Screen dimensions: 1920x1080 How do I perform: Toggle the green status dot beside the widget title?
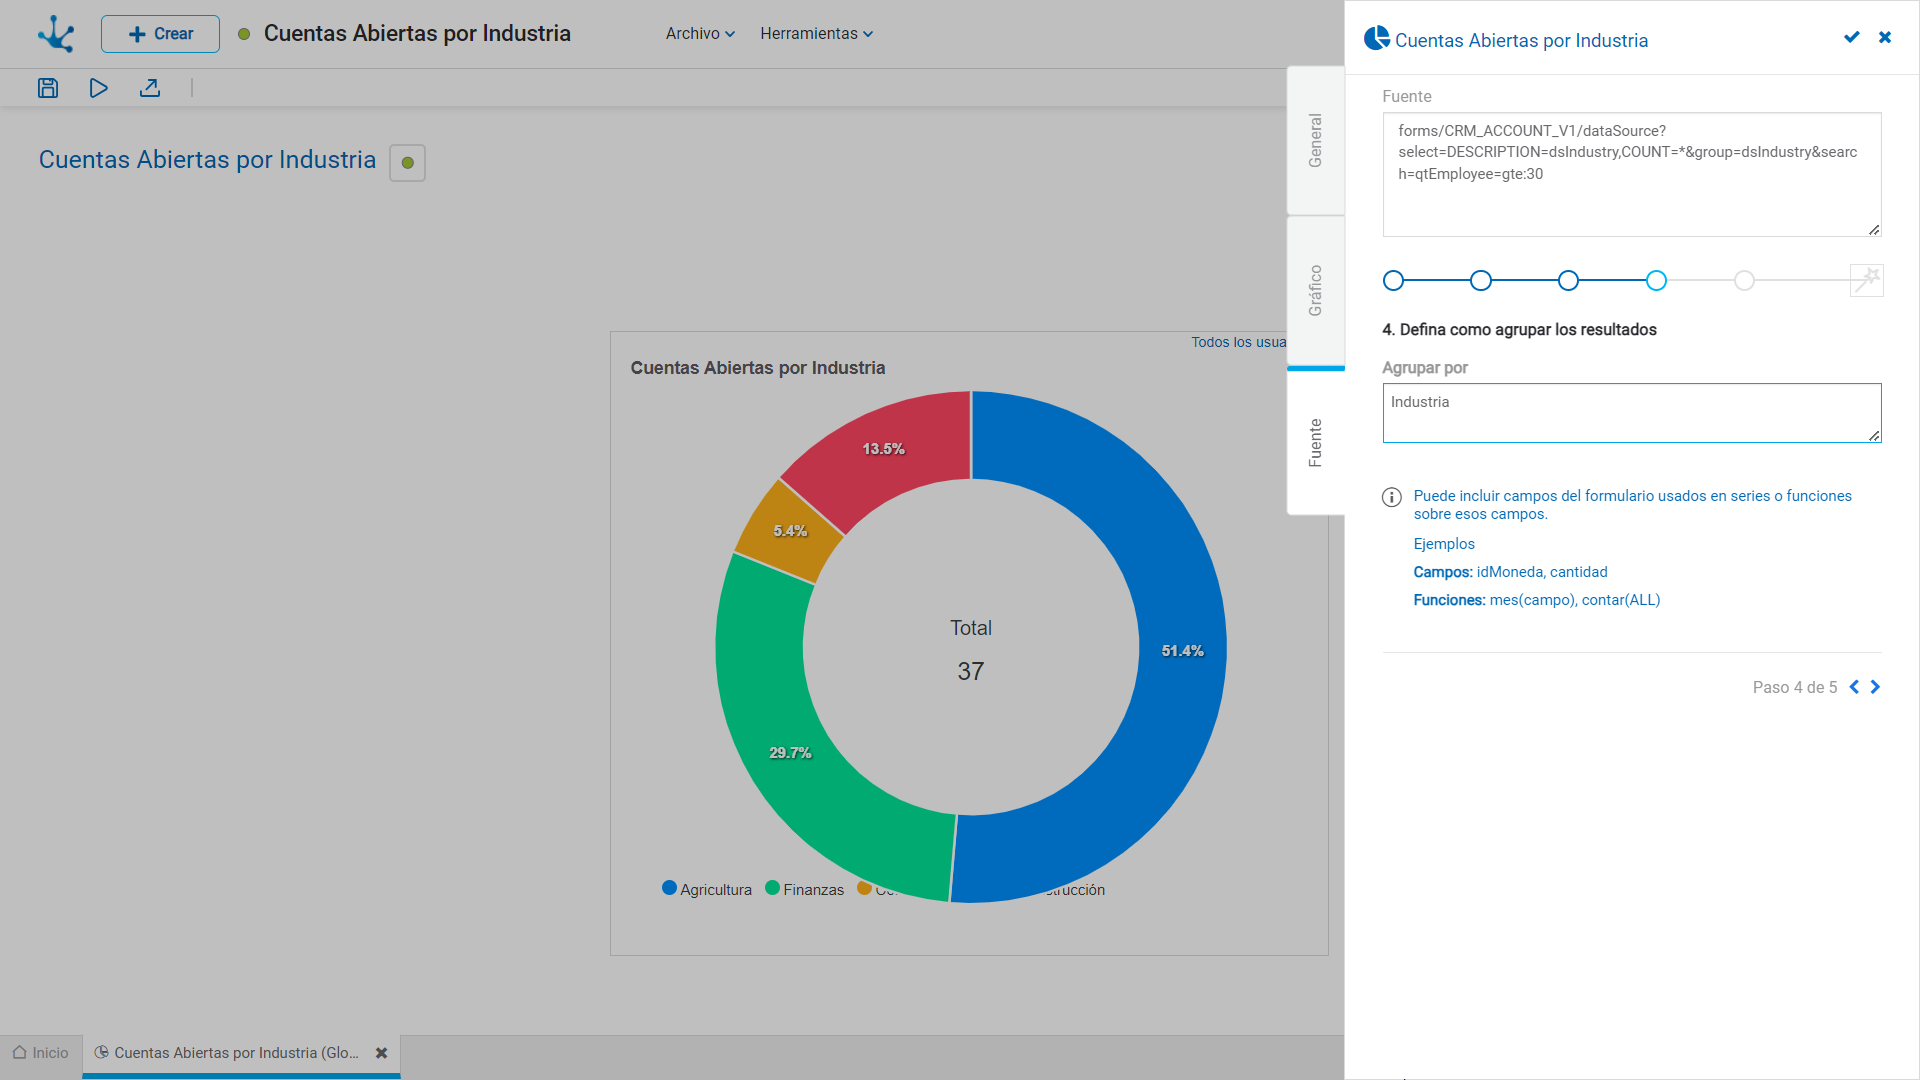407,163
